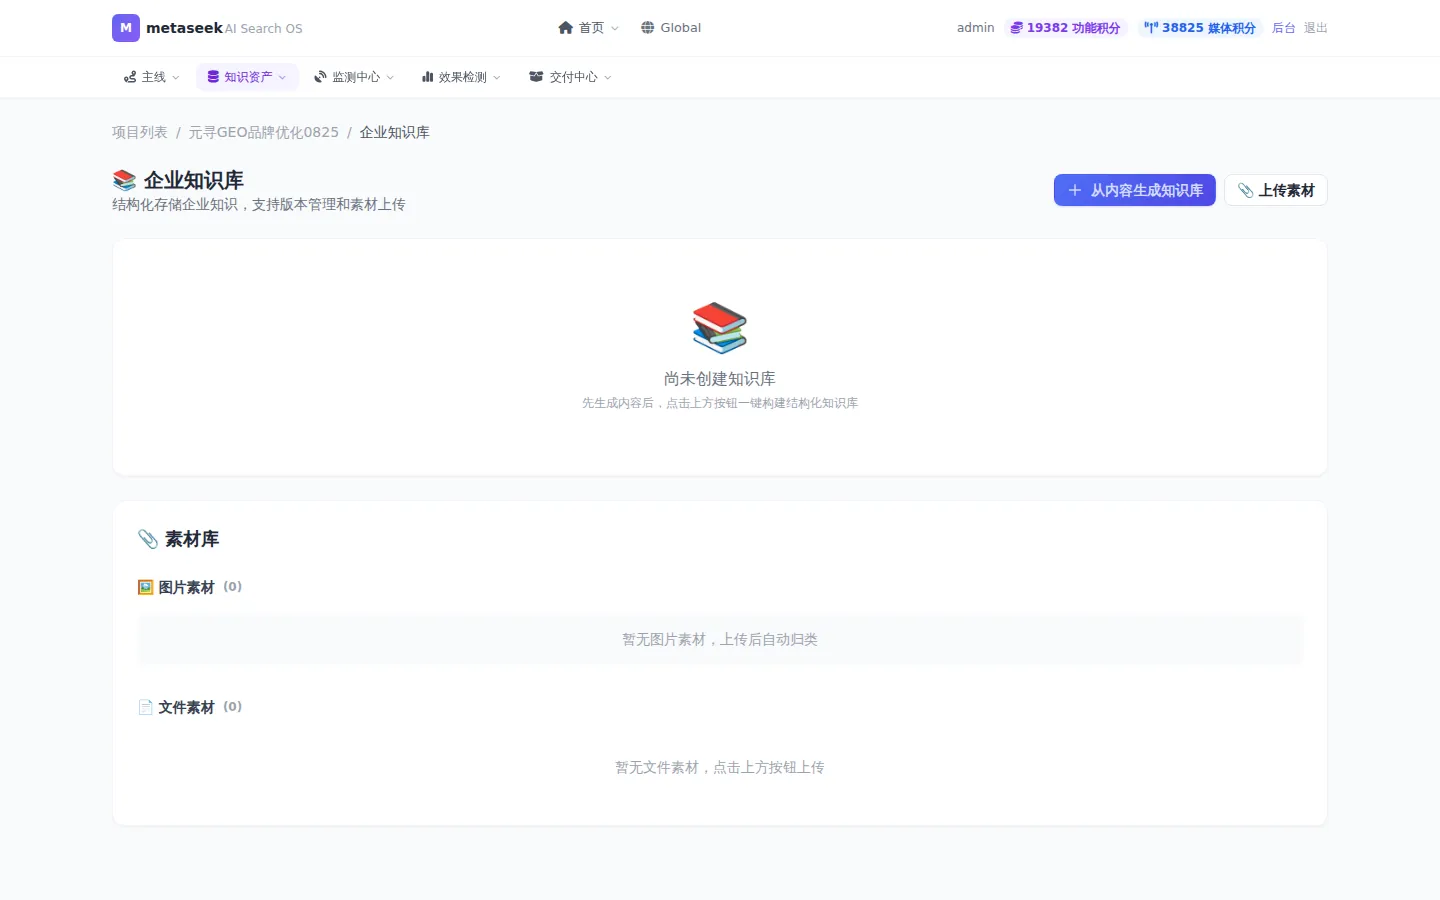Screen dimensions: 1440x900
Task: Click the stacked books icon in the empty state
Action: pyautogui.click(x=720, y=328)
